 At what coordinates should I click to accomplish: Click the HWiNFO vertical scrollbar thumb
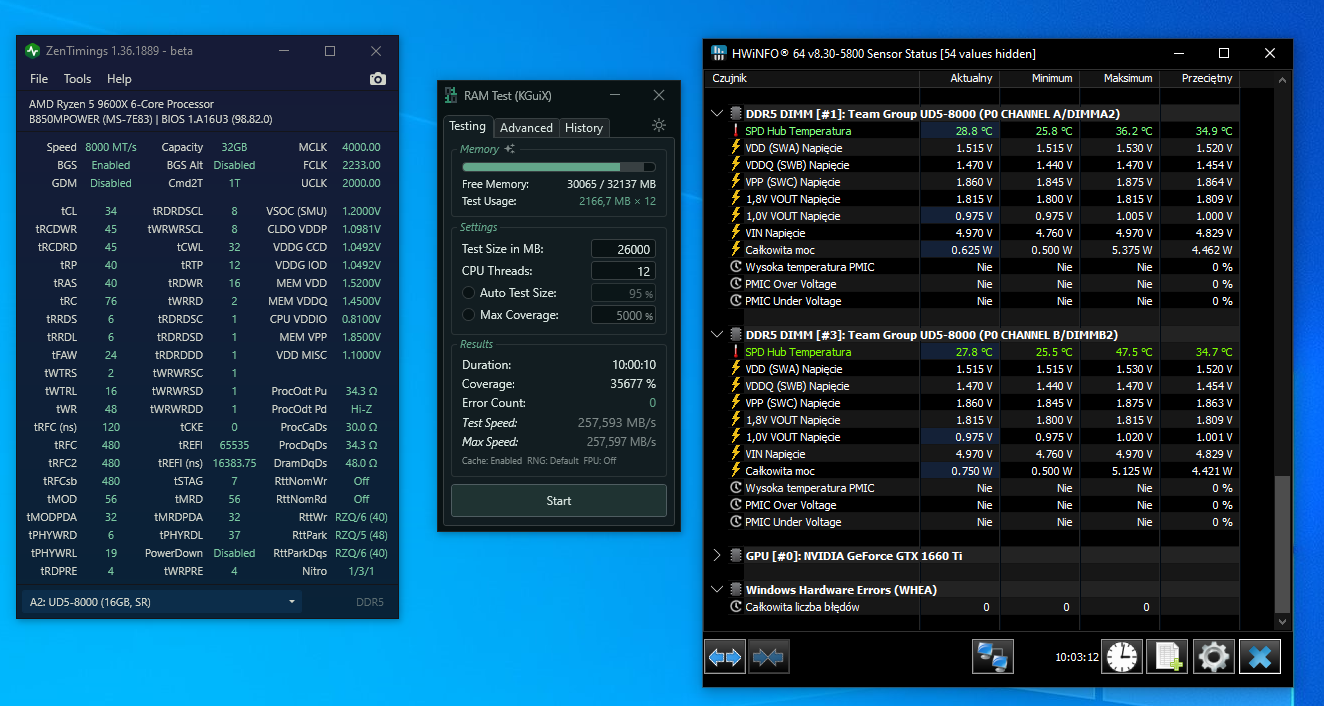[x=1283, y=545]
